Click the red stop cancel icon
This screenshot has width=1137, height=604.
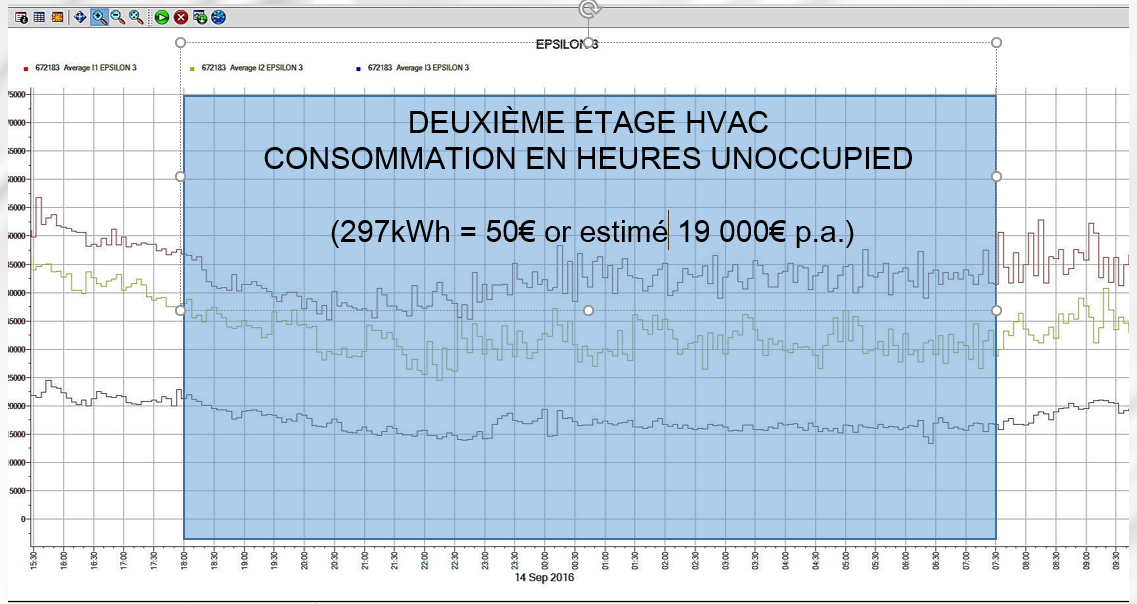[x=181, y=17]
